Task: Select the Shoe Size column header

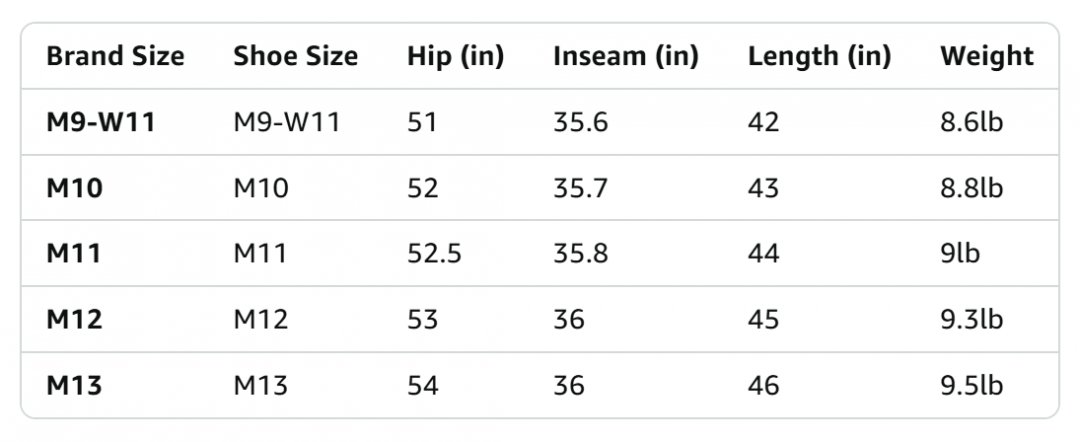Action: 295,56
